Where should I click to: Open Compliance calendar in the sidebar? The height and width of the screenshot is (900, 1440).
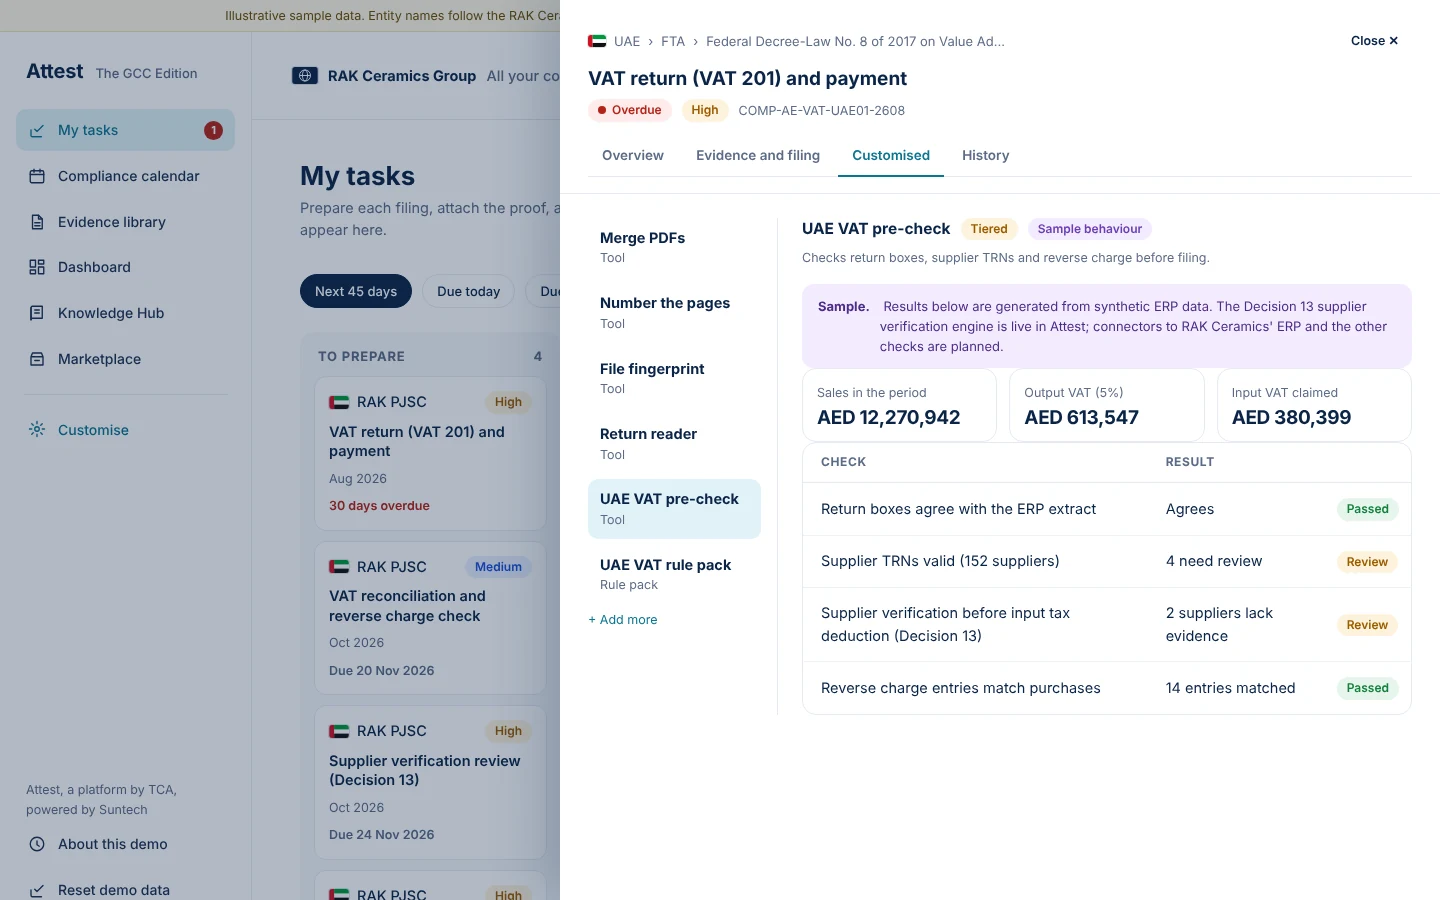click(x=125, y=176)
